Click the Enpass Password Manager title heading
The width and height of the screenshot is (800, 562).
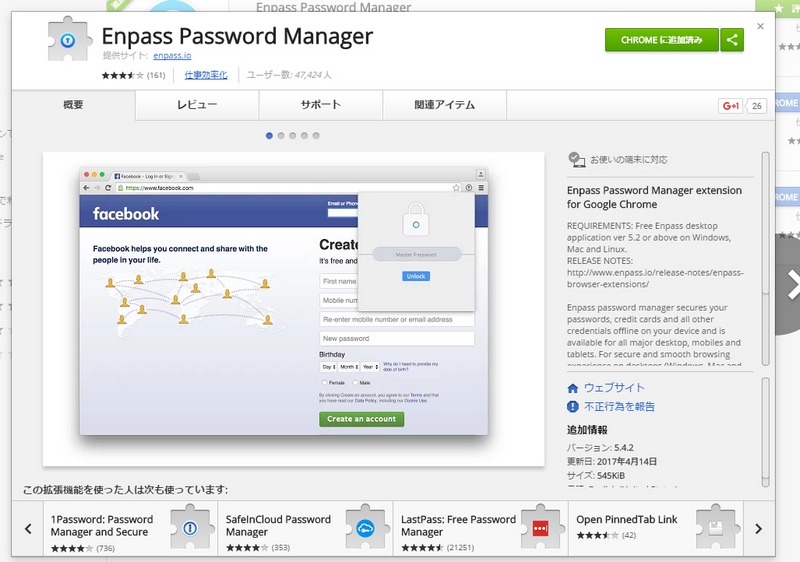tap(237, 36)
